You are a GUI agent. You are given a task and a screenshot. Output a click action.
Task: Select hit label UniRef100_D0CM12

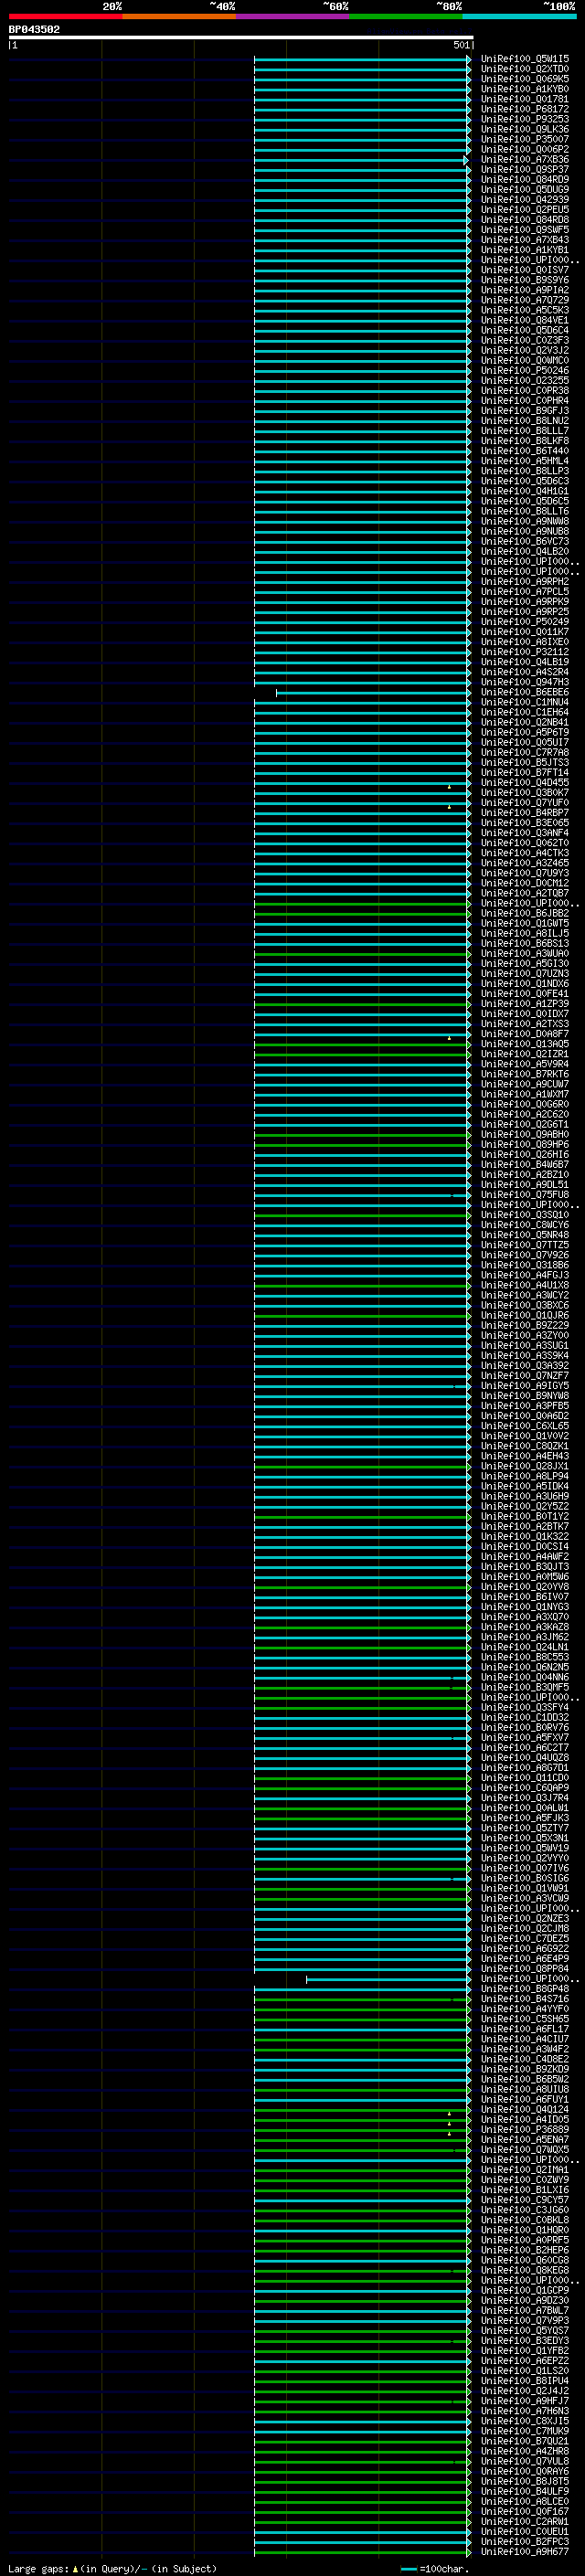(x=525, y=883)
